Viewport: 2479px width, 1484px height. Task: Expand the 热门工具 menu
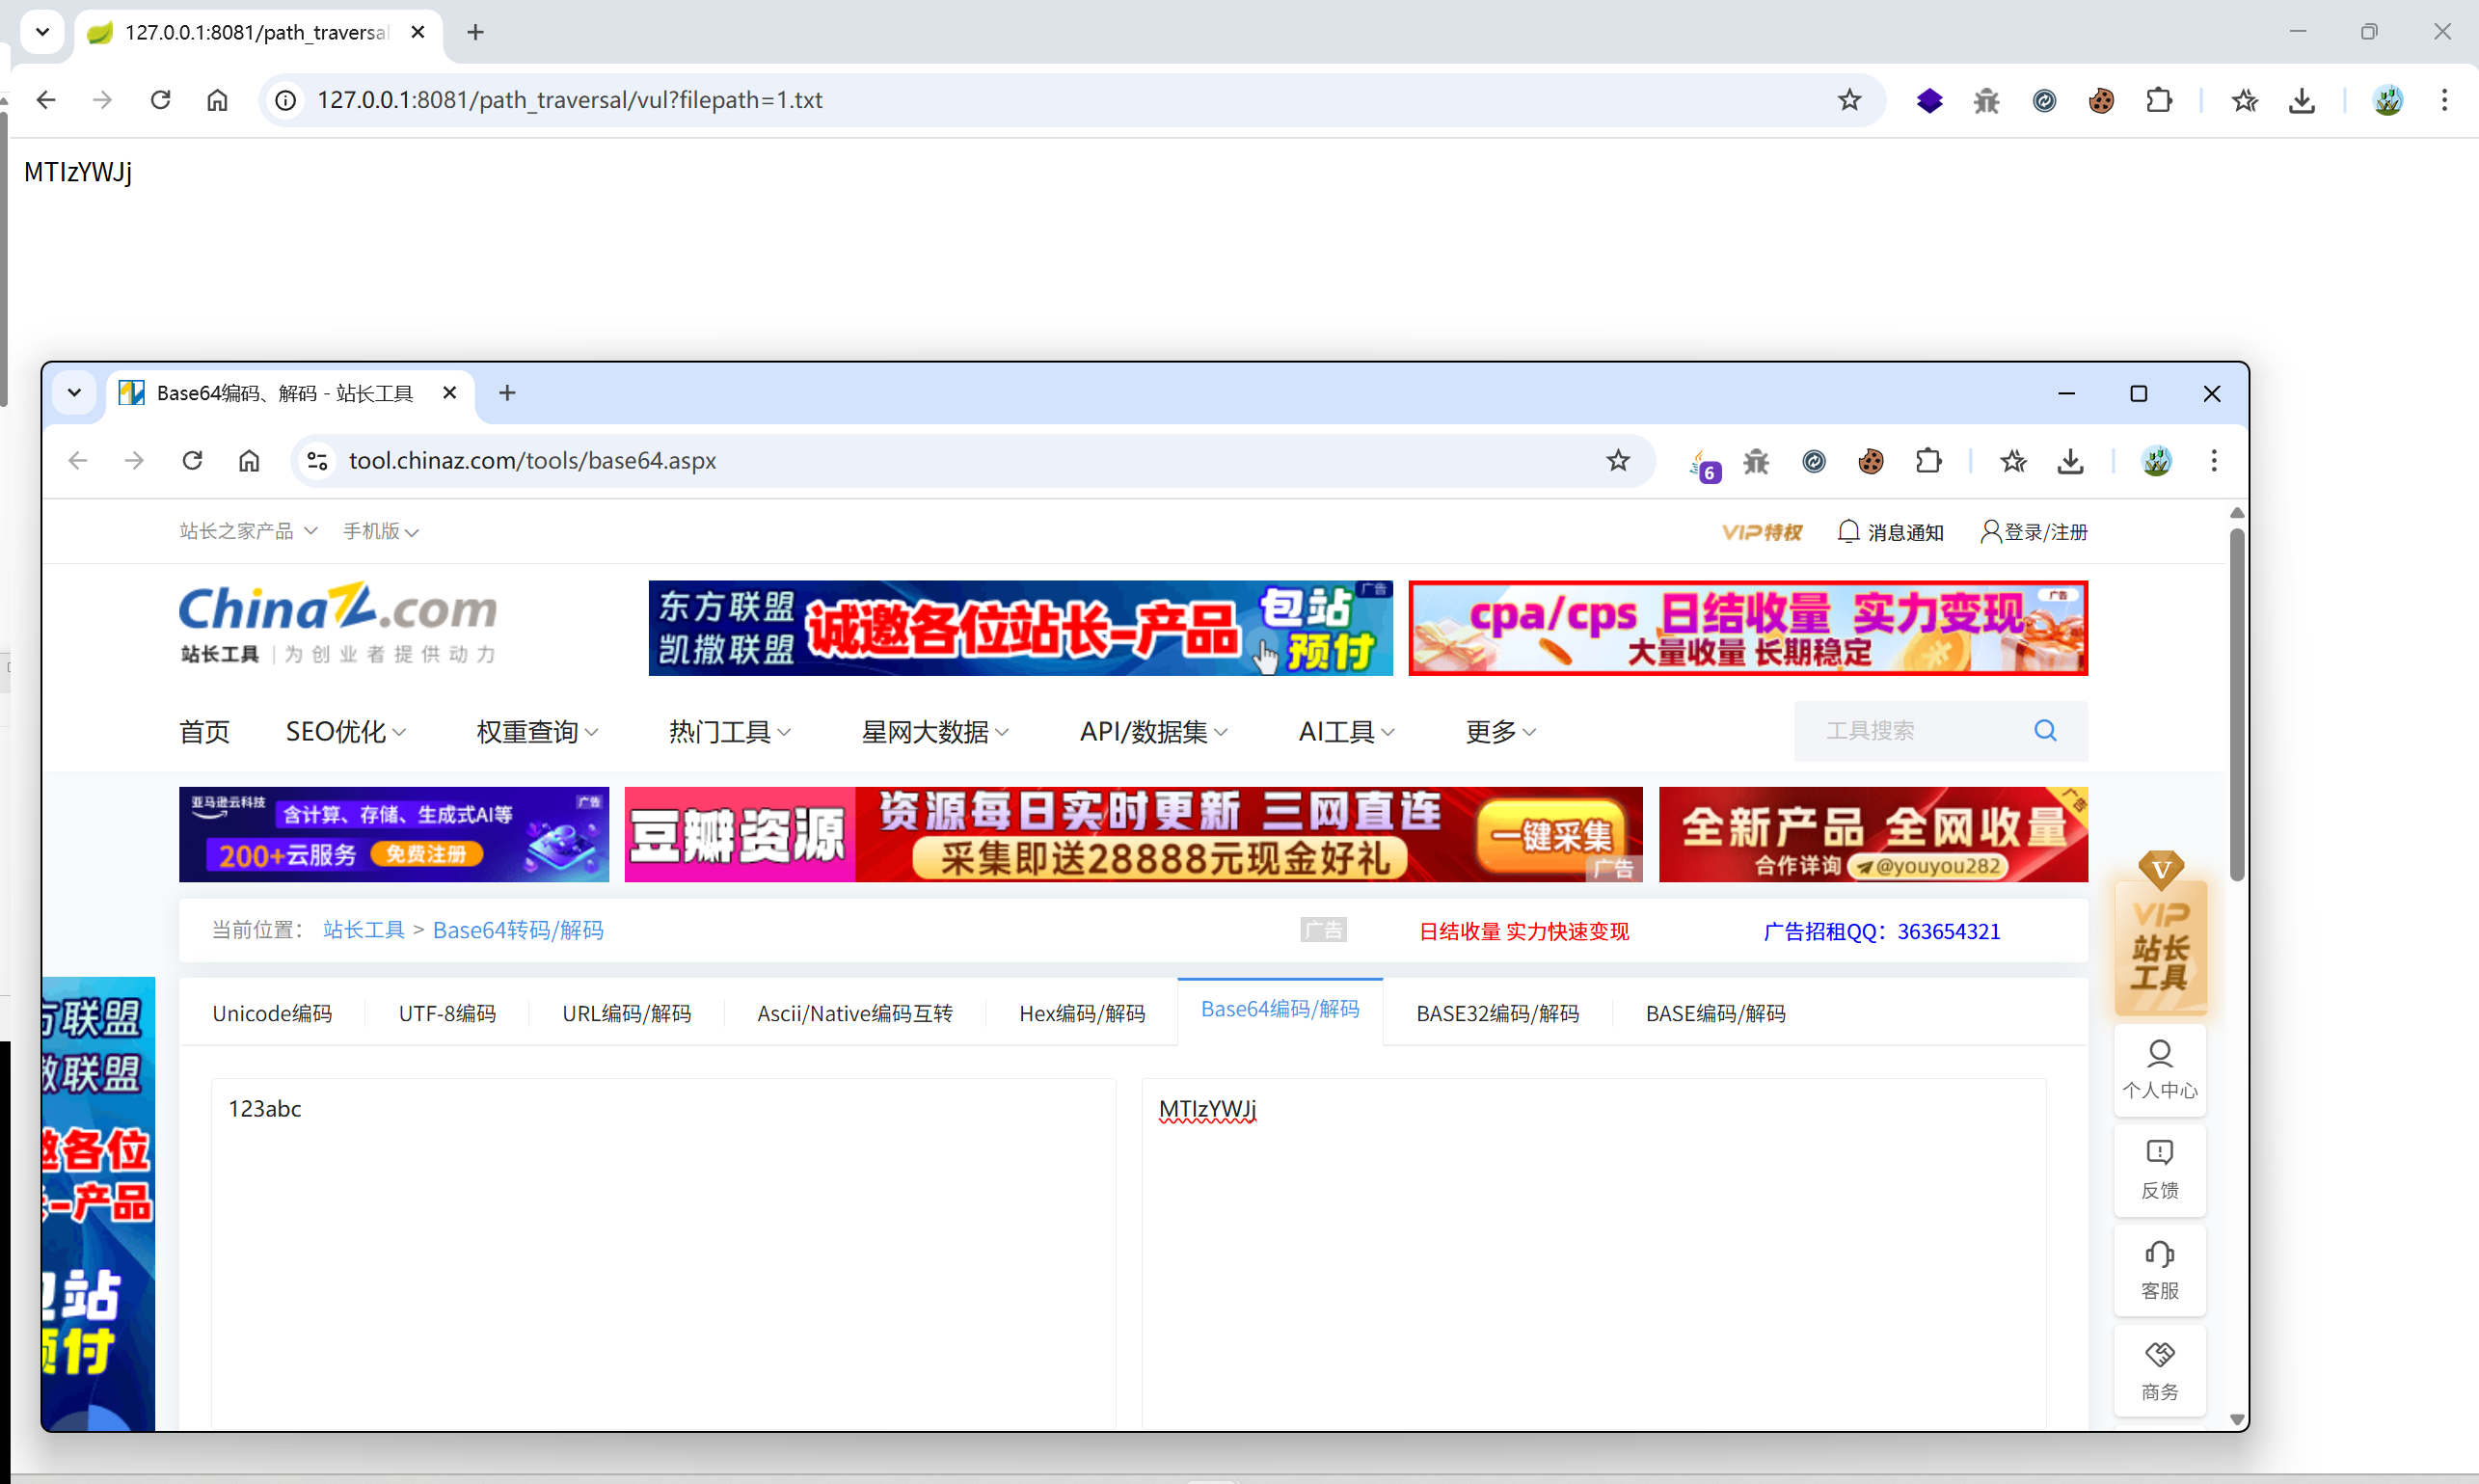click(729, 732)
